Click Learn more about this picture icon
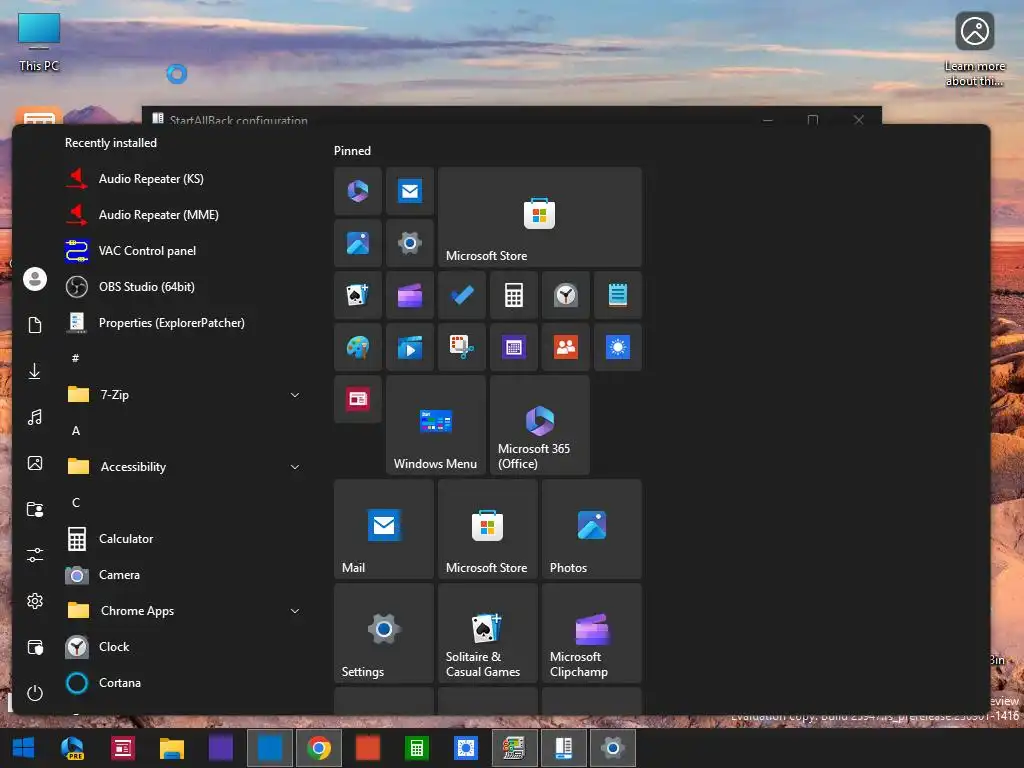 tap(974, 50)
